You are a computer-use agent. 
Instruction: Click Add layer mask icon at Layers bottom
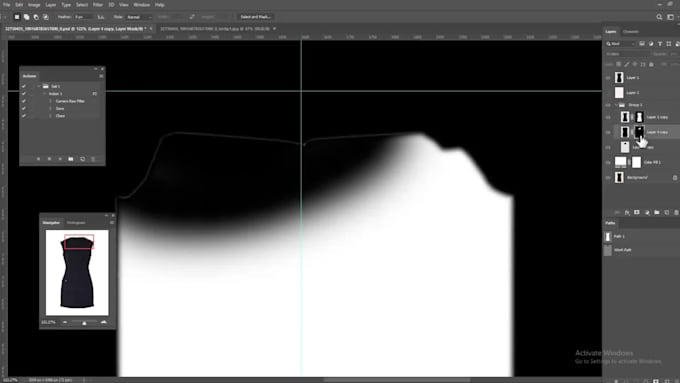click(x=637, y=213)
